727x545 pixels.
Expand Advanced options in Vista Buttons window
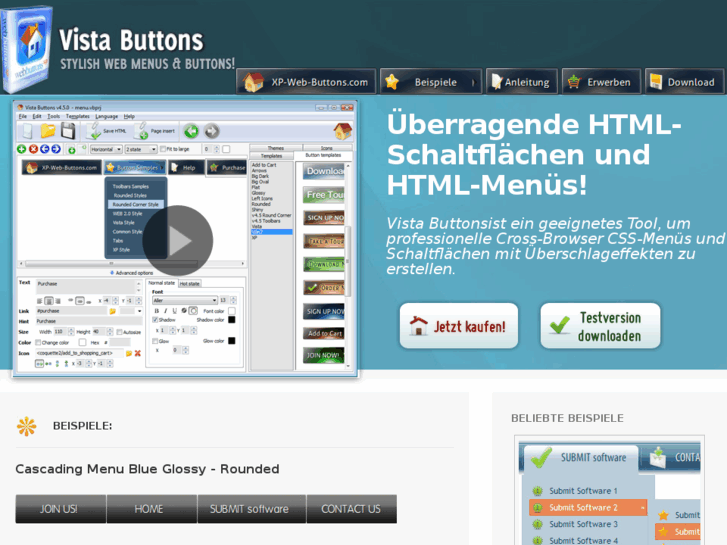tap(131, 273)
